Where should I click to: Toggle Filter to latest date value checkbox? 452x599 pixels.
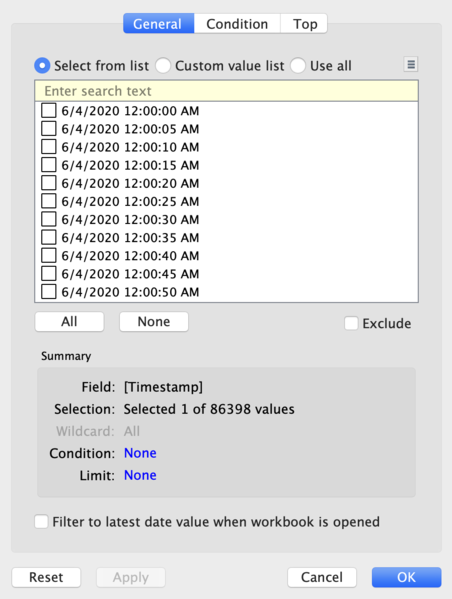pos(41,521)
